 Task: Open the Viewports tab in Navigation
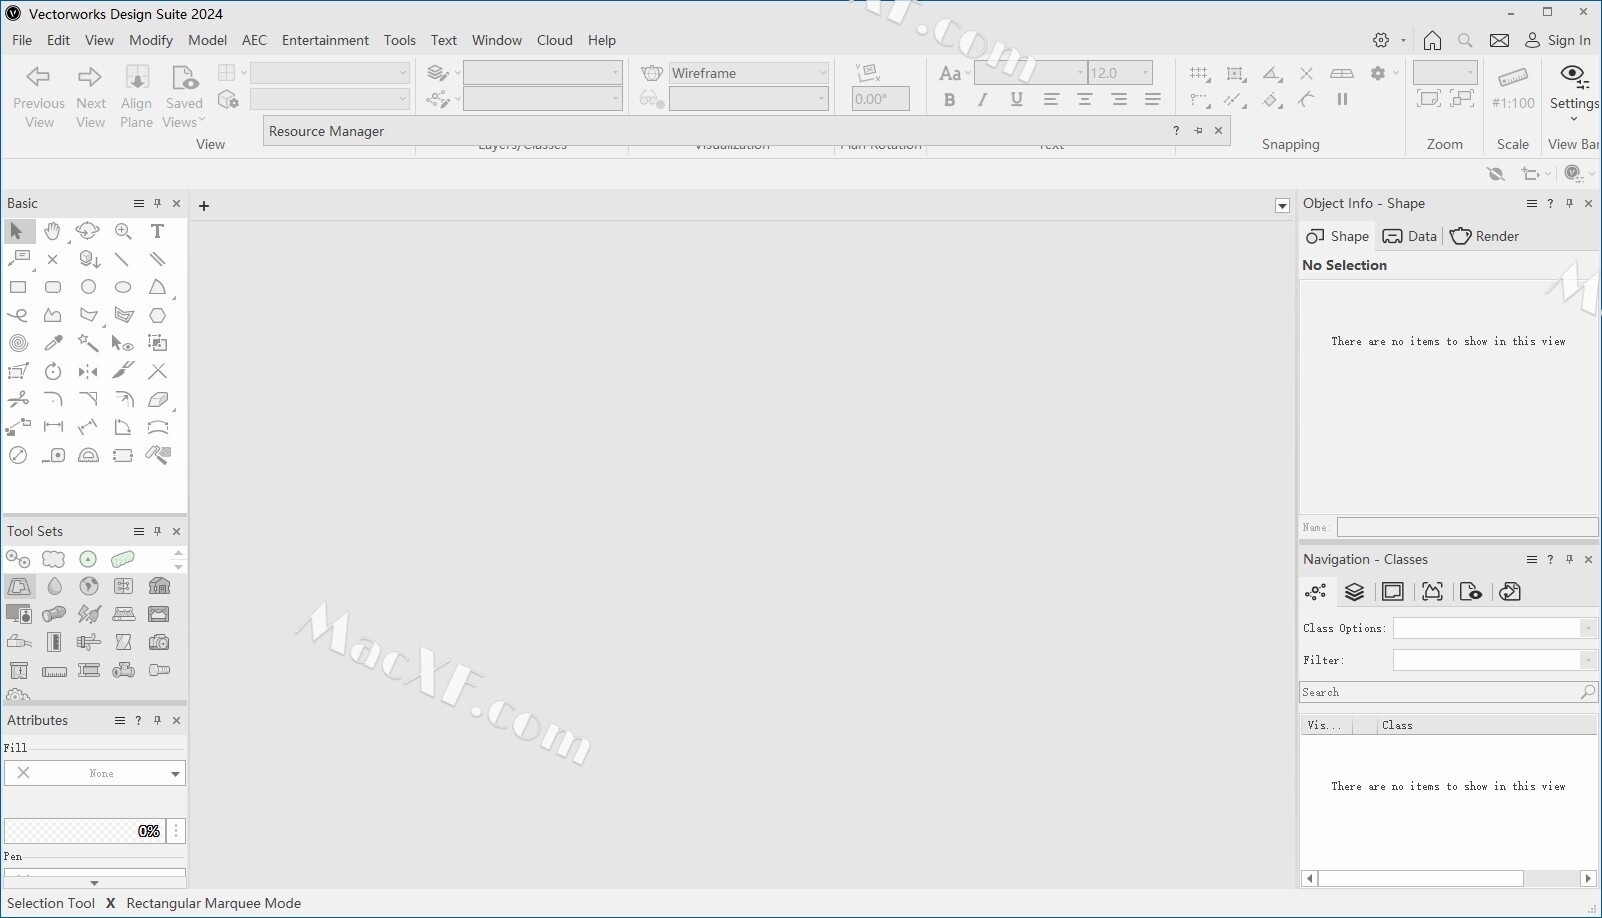(1432, 592)
